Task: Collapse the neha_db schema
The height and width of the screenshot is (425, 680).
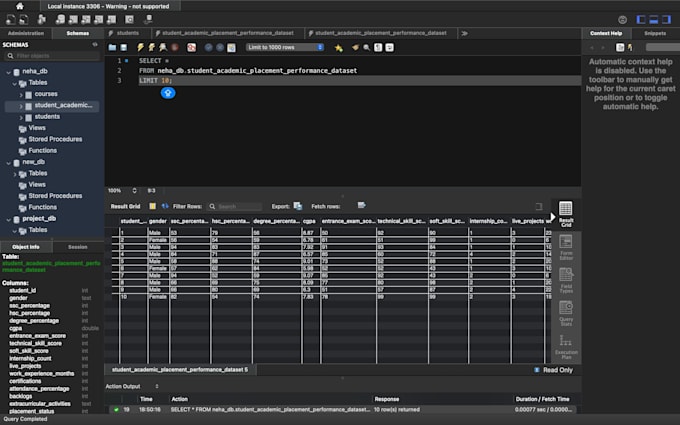Action: click(x=8, y=72)
